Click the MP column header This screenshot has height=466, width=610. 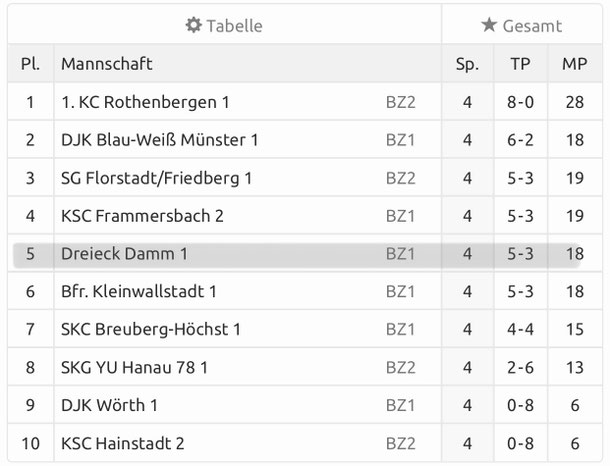point(574,64)
